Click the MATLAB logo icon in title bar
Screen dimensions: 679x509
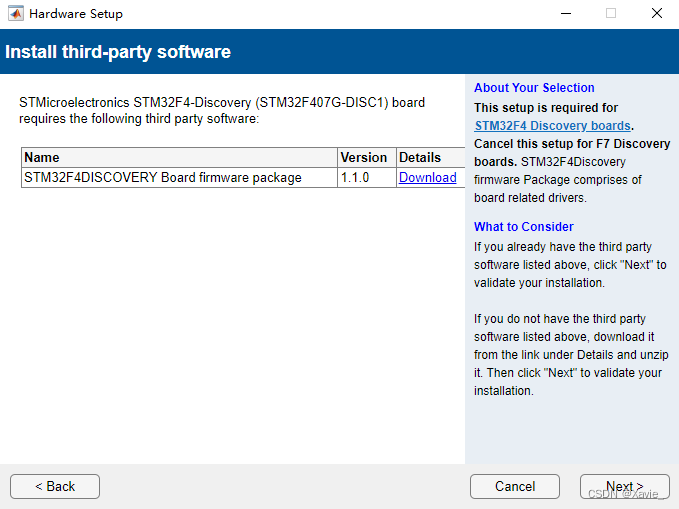(x=16, y=13)
